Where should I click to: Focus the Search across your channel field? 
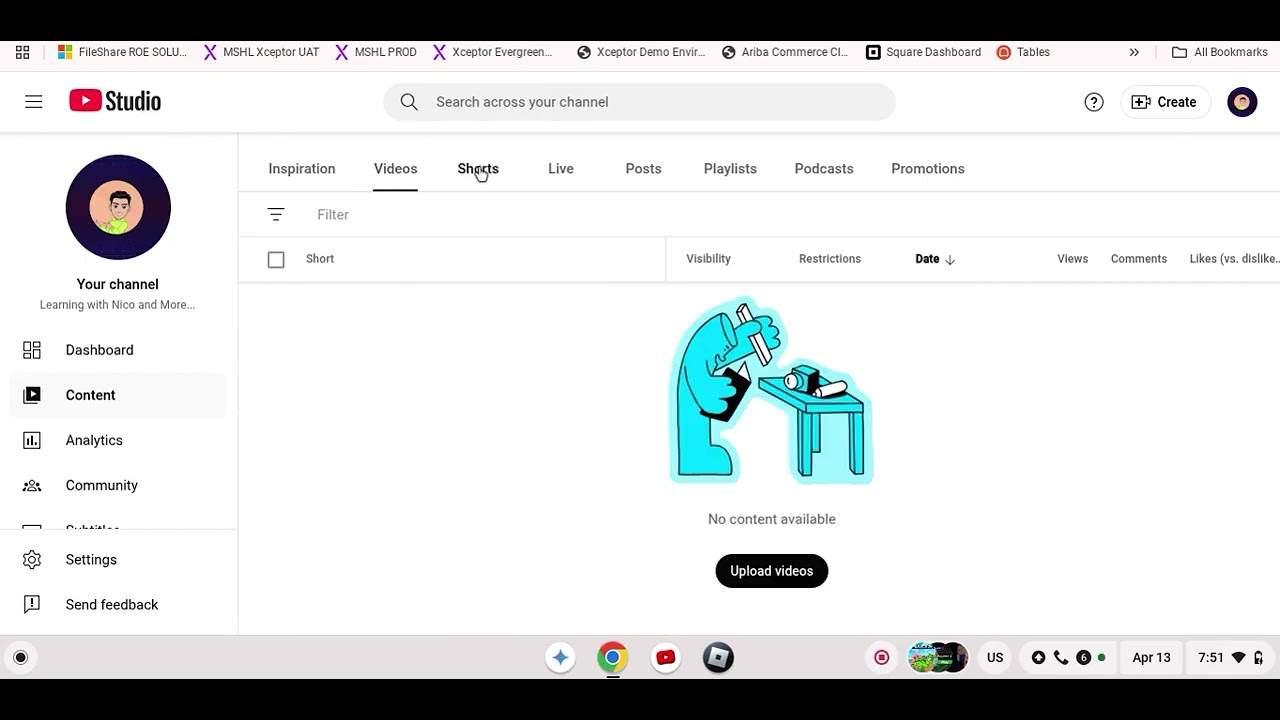[639, 102]
